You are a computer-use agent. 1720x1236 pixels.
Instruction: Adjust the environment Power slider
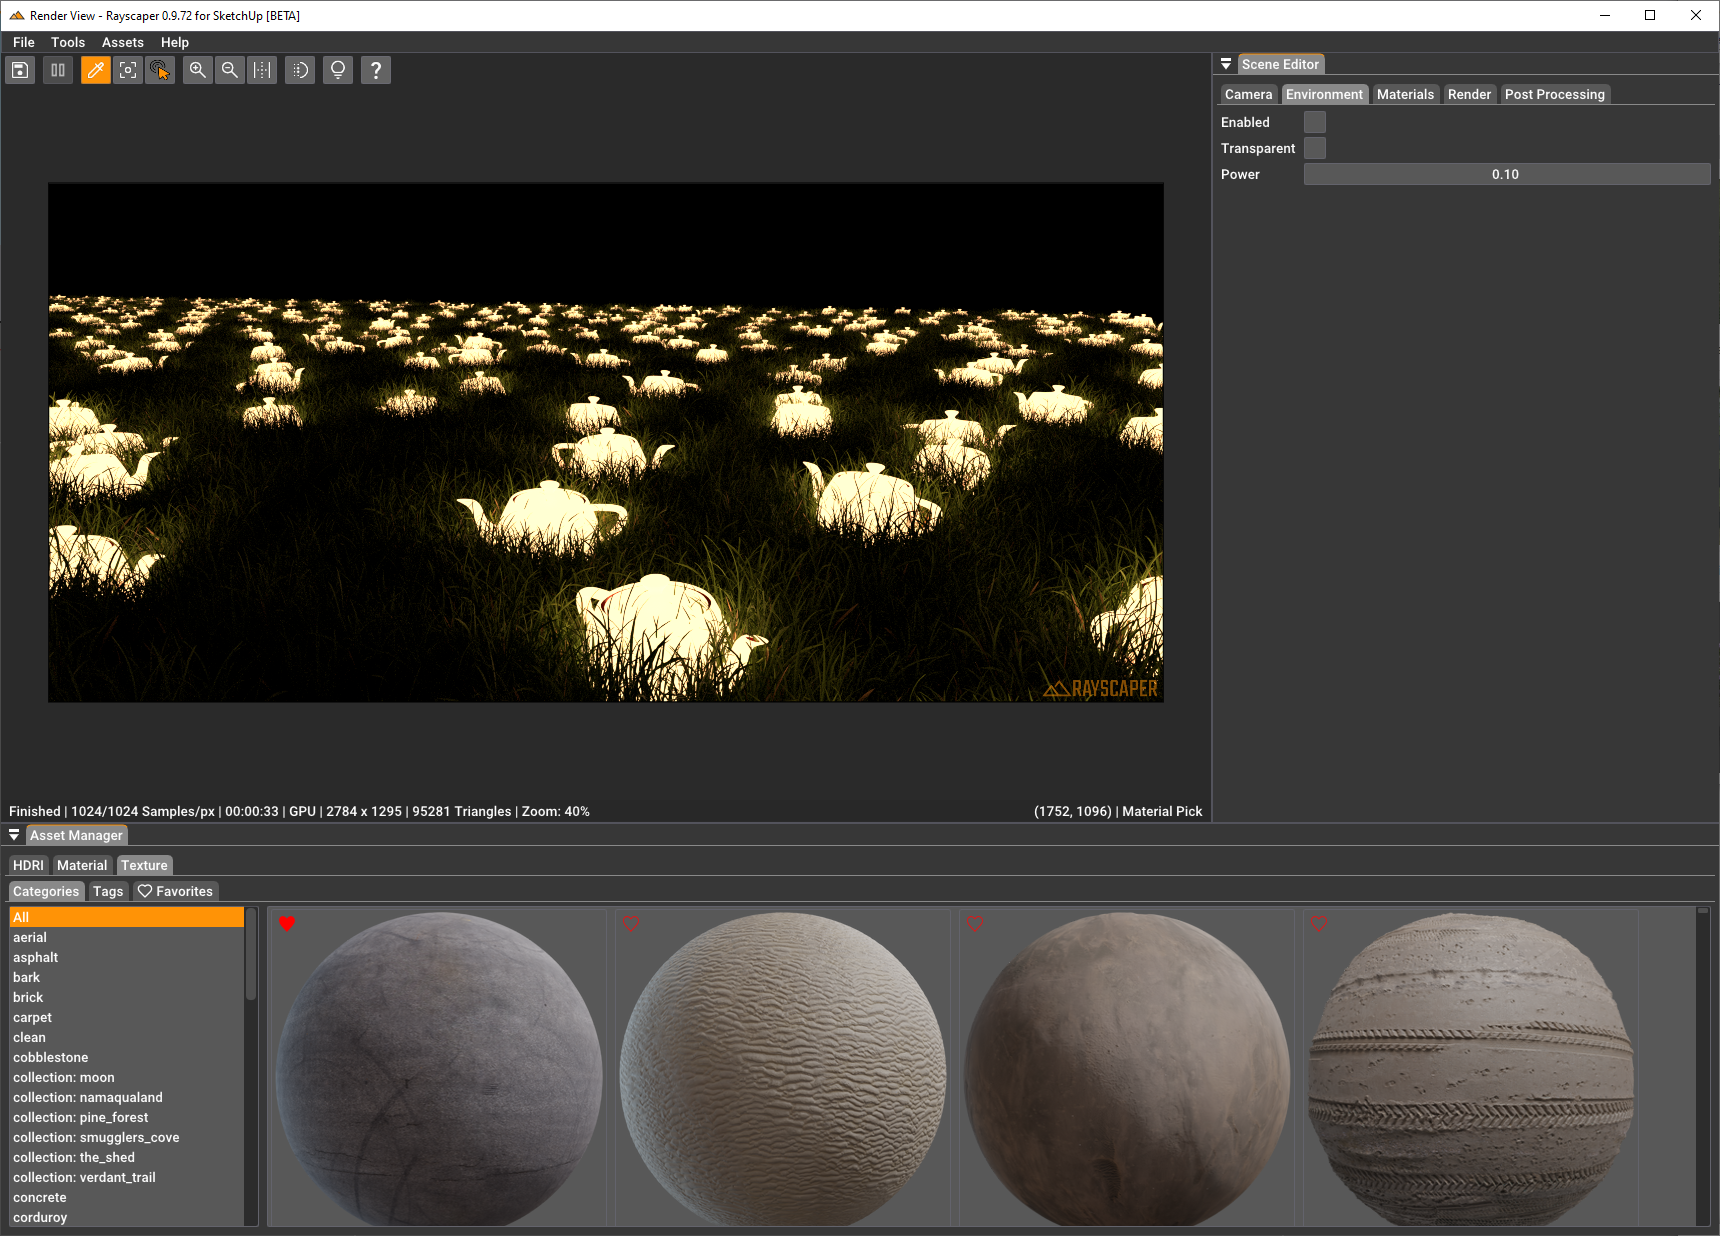[x=1506, y=174]
